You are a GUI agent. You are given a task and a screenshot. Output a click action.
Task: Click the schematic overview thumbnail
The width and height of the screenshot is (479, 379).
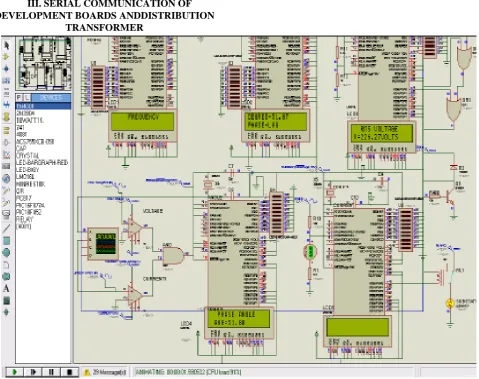click(44, 63)
